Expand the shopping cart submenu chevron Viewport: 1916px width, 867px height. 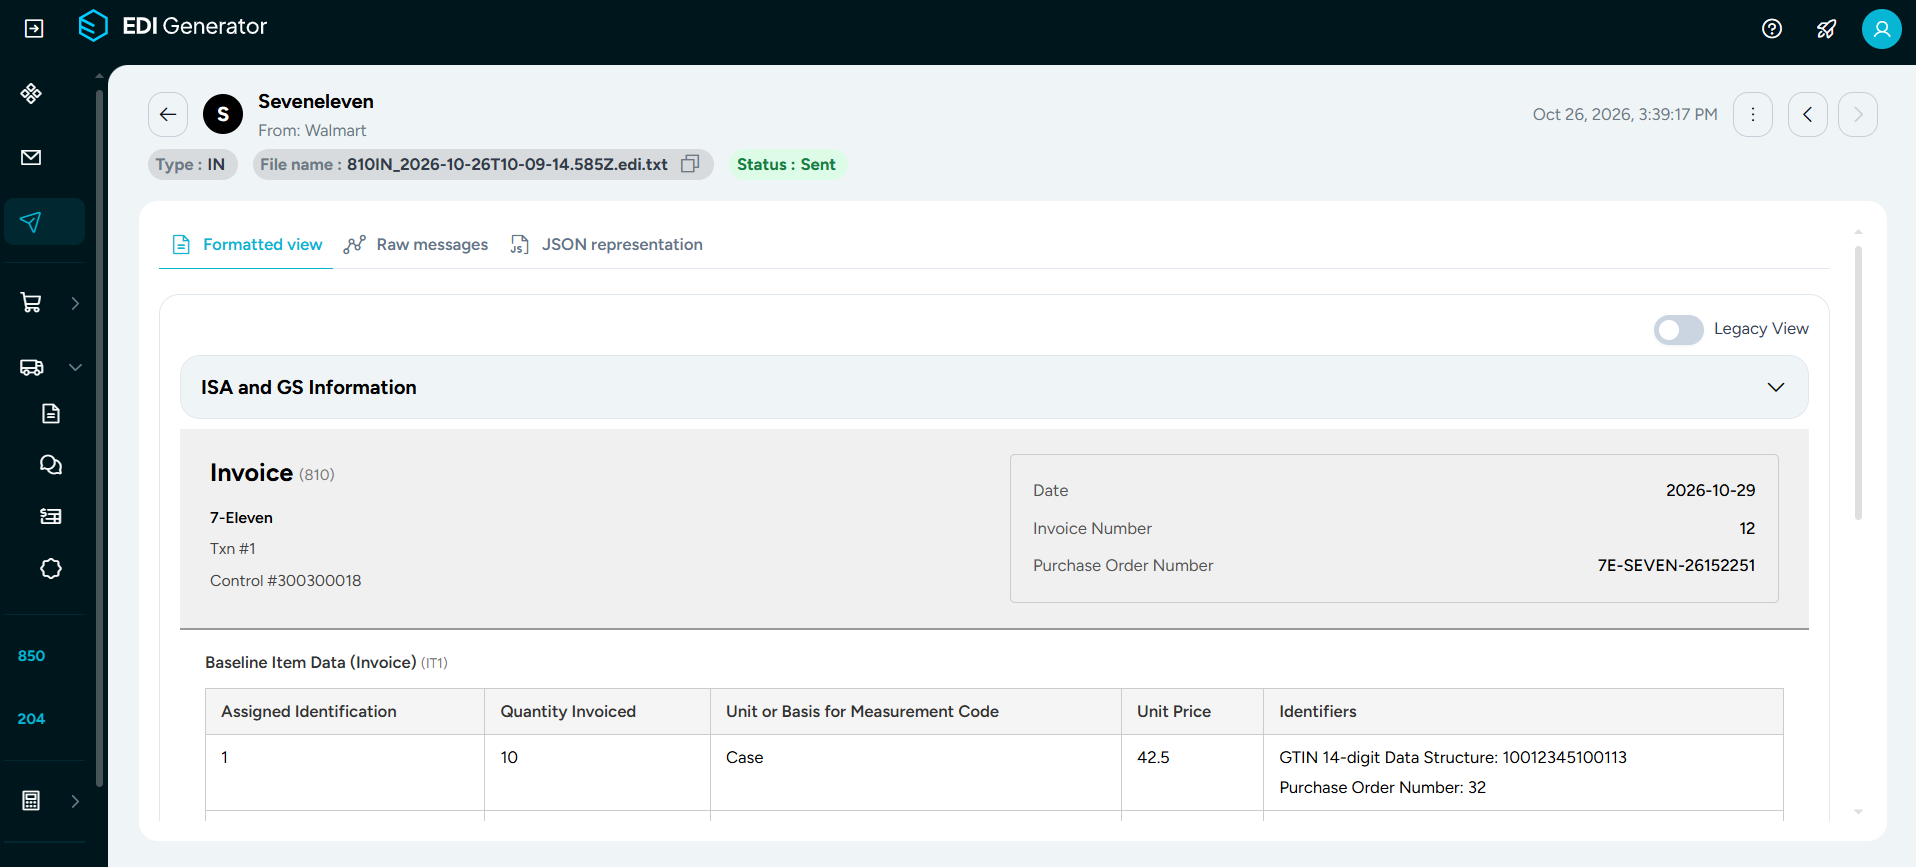tap(75, 303)
